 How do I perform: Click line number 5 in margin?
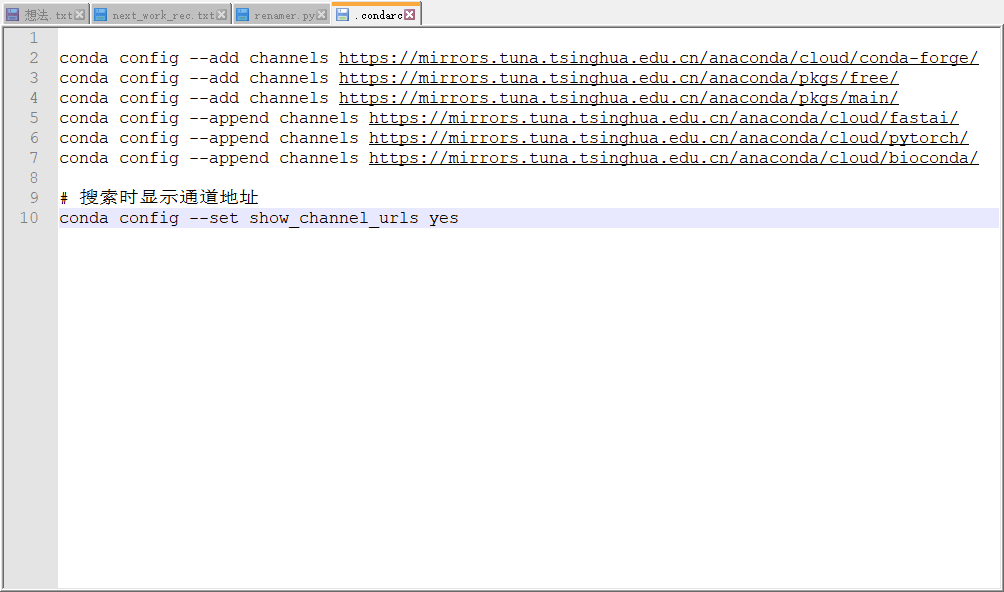click(34, 118)
